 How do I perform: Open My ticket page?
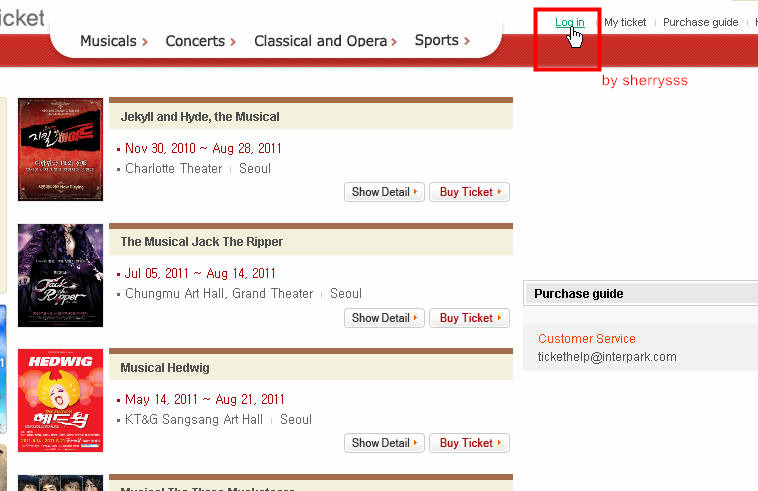(x=625, y=22)
